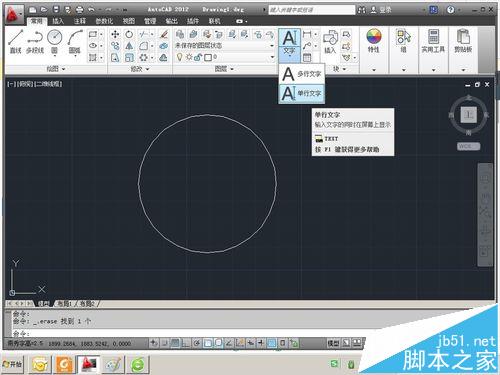This screenshot has width=500, height=375.
Task: Toggle the layer lightbulb on/off icon
Action: pos(180,57)
